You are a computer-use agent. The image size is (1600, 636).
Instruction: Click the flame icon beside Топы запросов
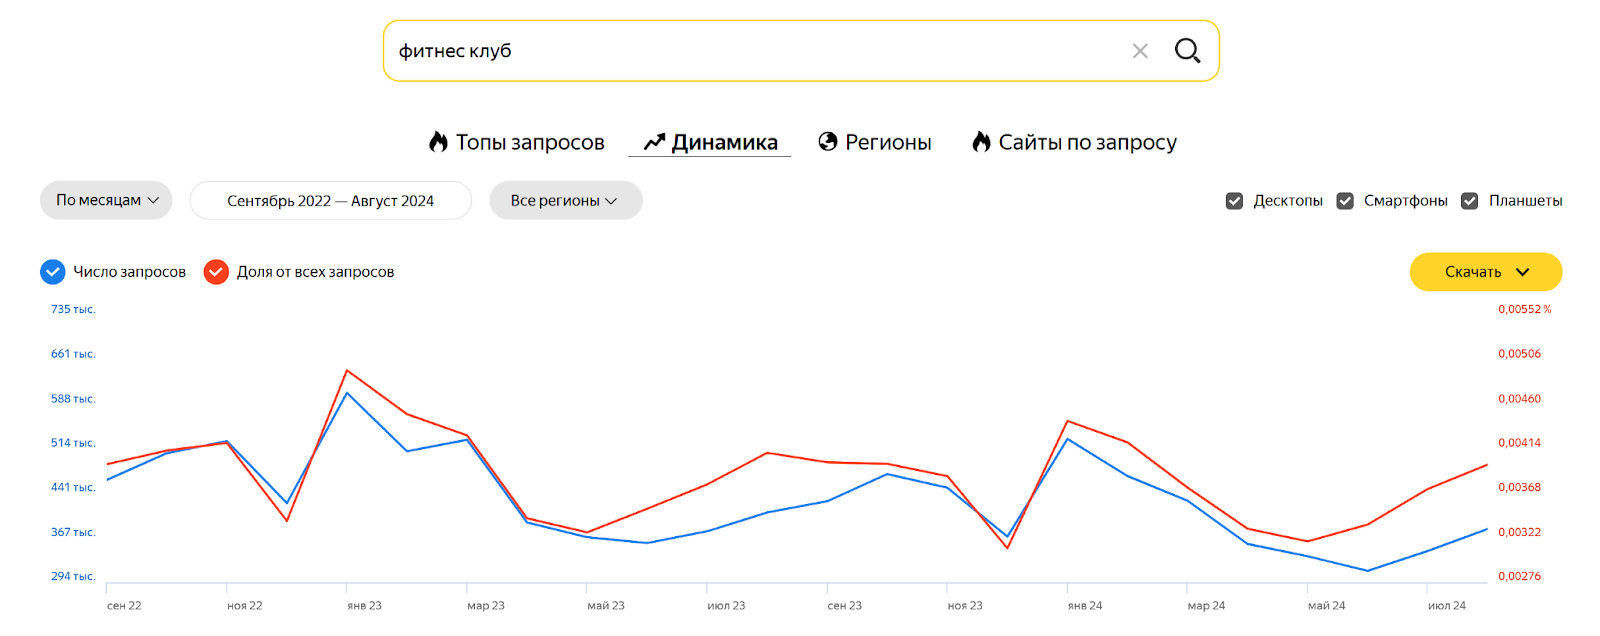pos(438,142)
